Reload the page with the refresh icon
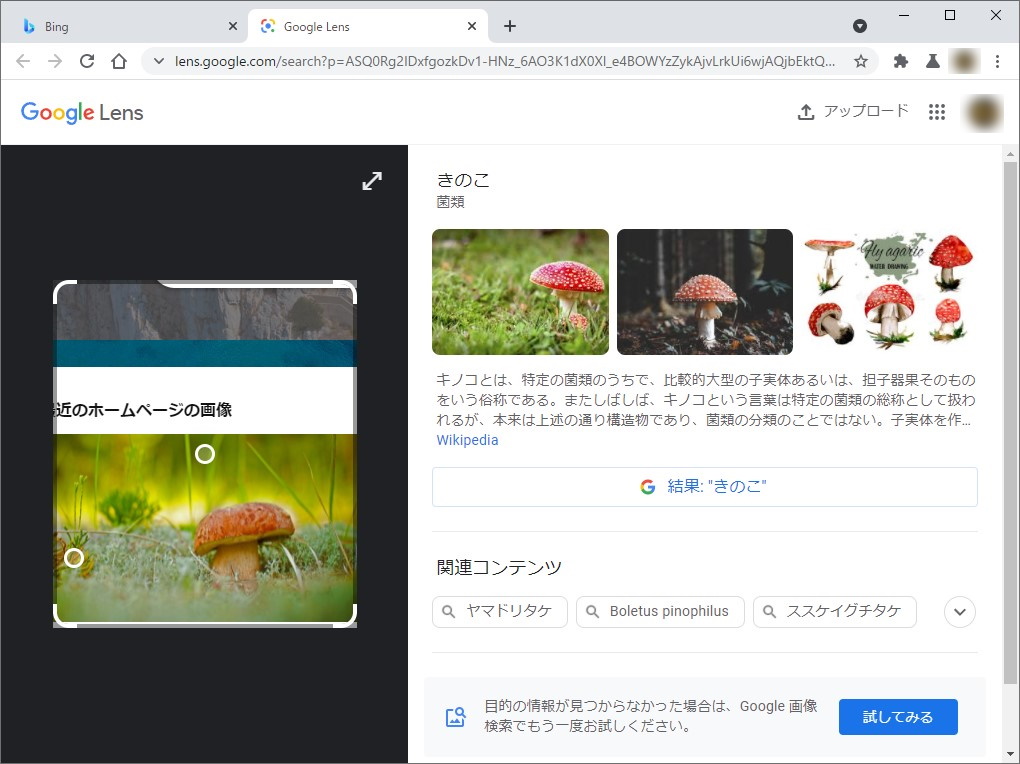 coord(87,61)
